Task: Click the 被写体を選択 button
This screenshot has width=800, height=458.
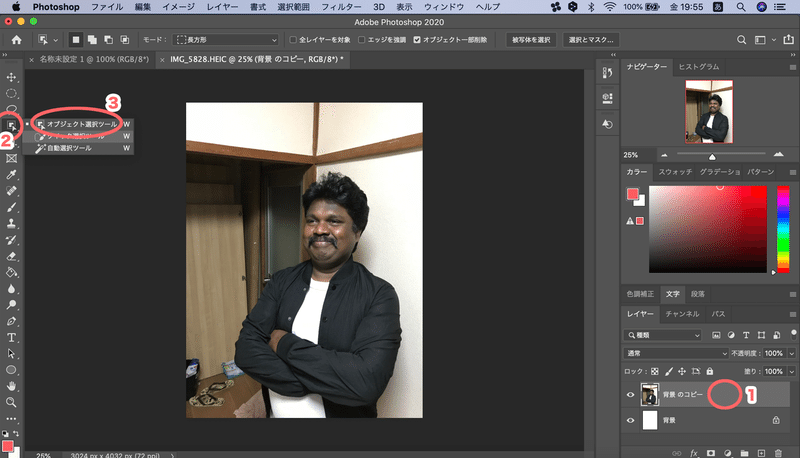Action: click(530, 40)
